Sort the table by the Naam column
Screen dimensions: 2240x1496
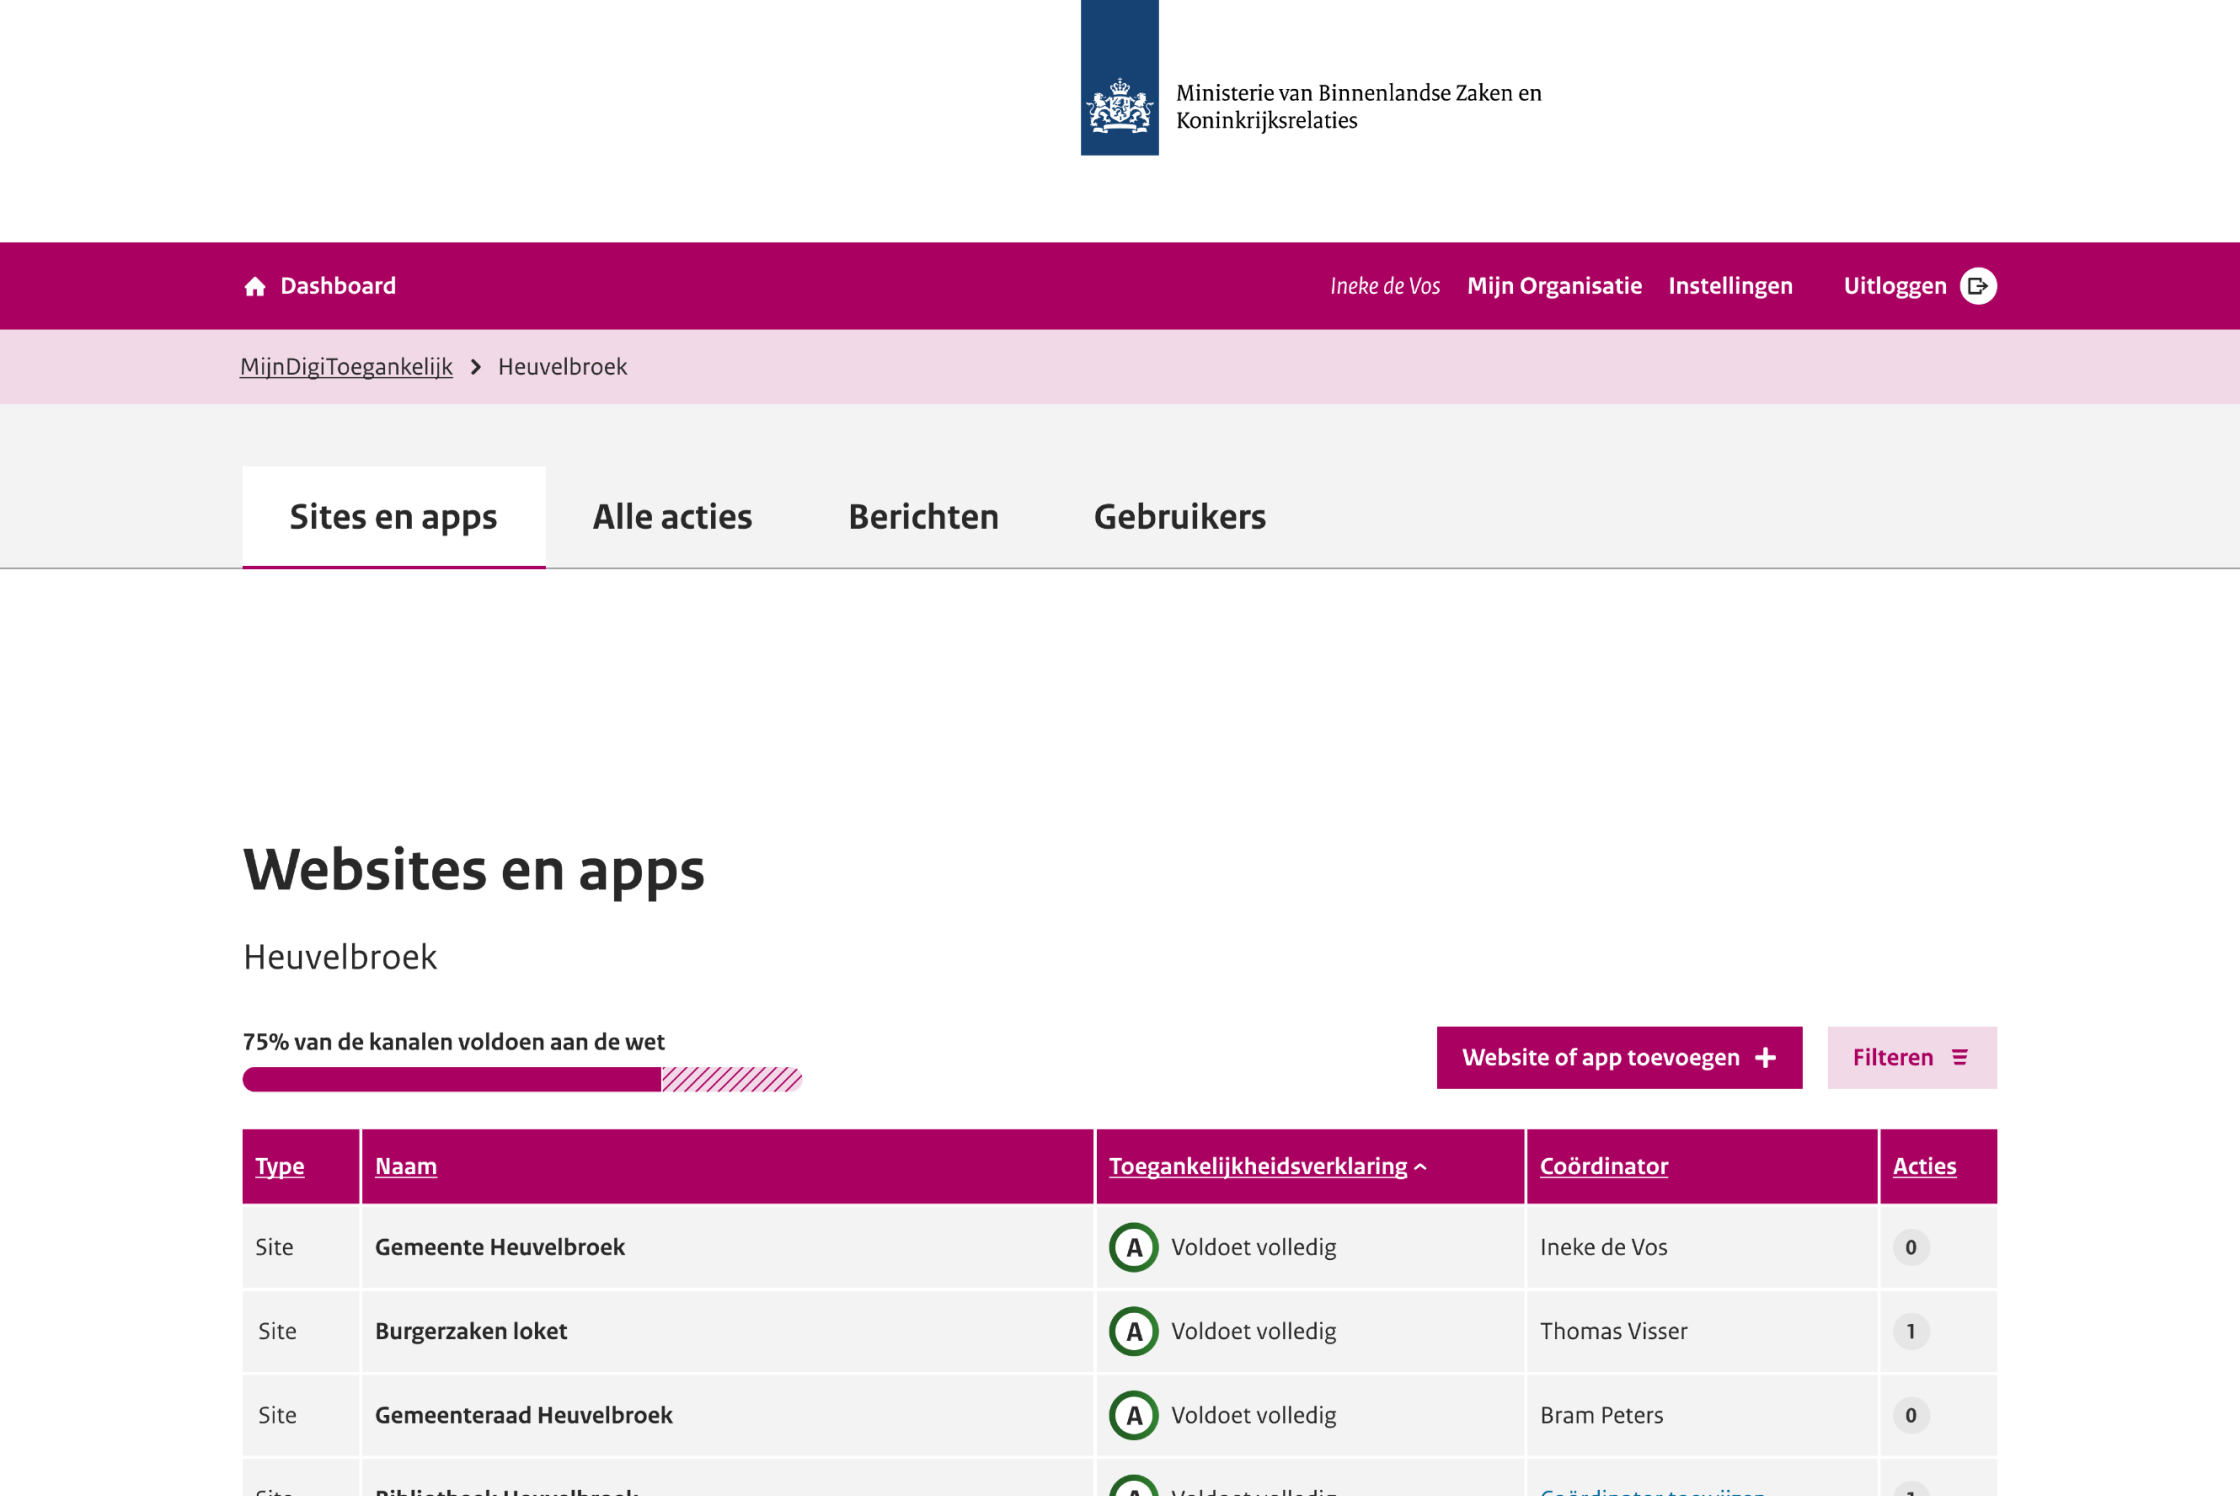(406, 1166)
